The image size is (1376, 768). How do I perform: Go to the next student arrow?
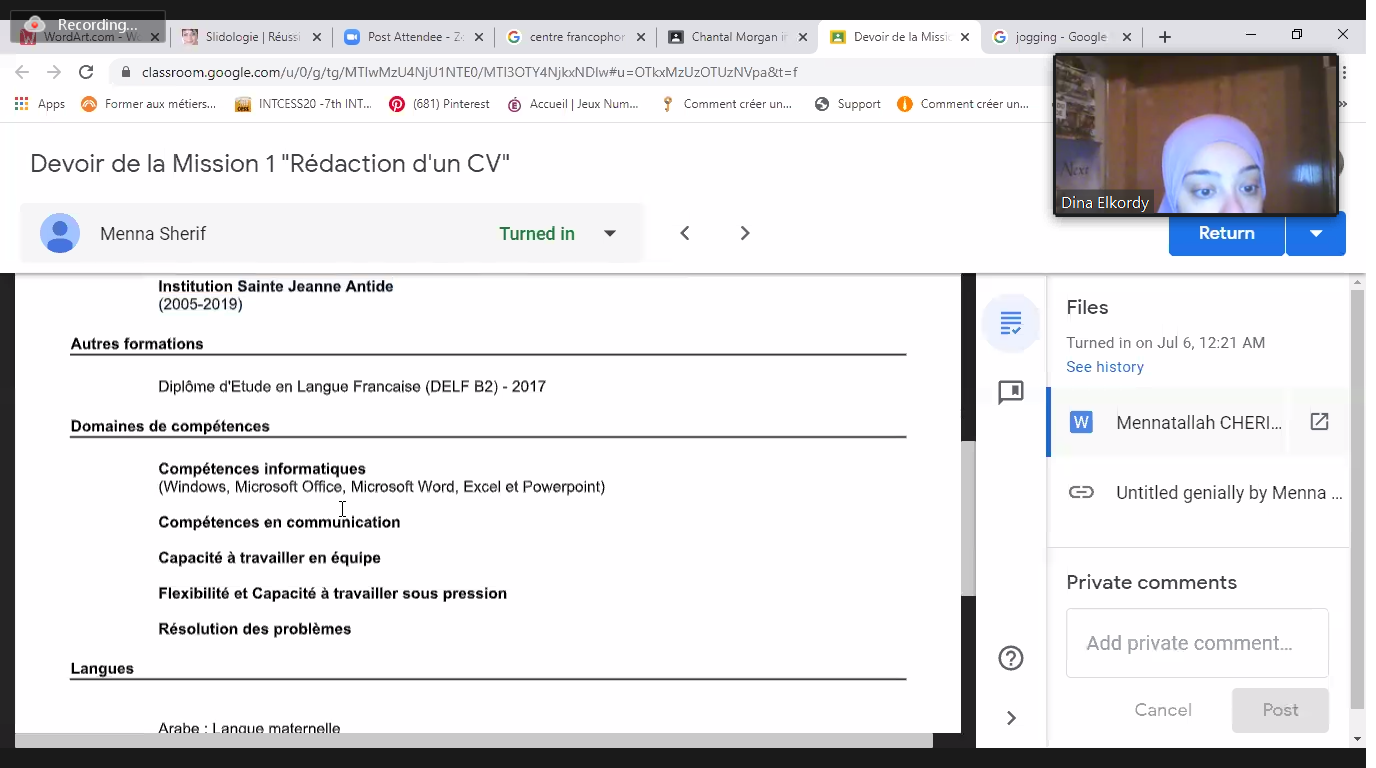click(745, 233)
